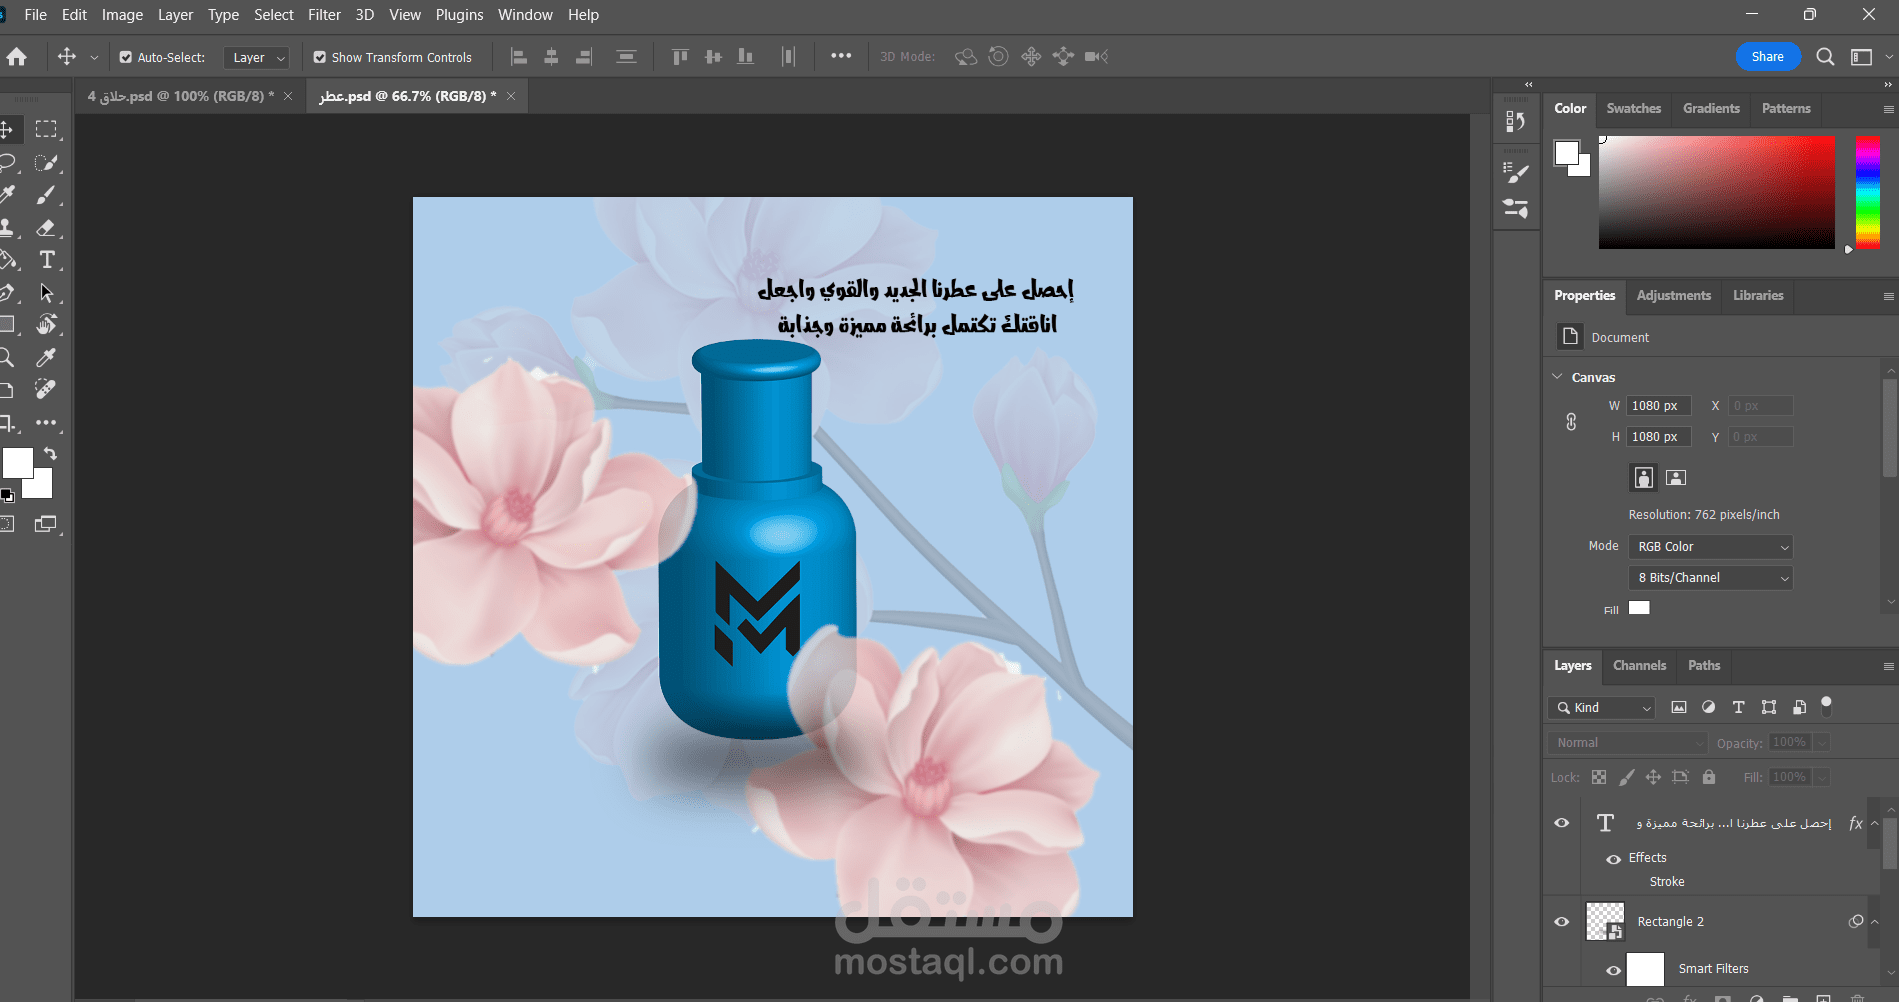Viewport: 1899px width, 1002px height.
Task: Open the Filter menu
Action: tap(324, 15)
